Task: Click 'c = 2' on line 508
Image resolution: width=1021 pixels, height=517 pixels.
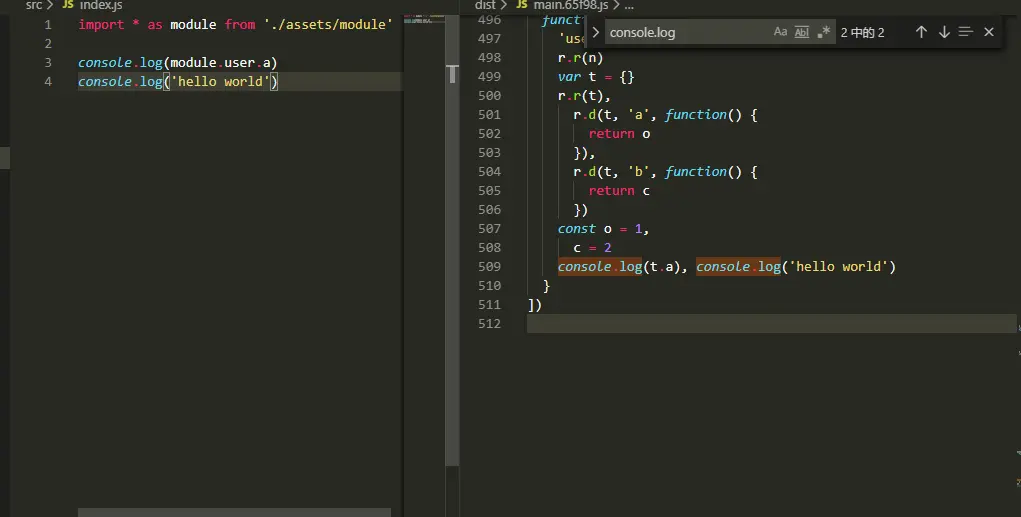Action: 592,247
